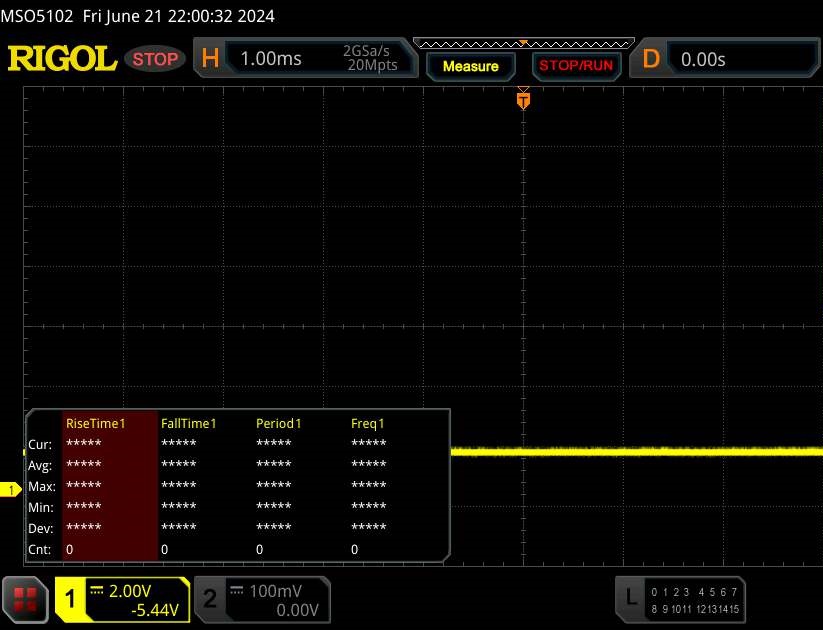This screenshot has height=630, width=823.
Task: Select the RiseTime1 measurement column header
Action: pyautogui.click(x=96, y=424)
